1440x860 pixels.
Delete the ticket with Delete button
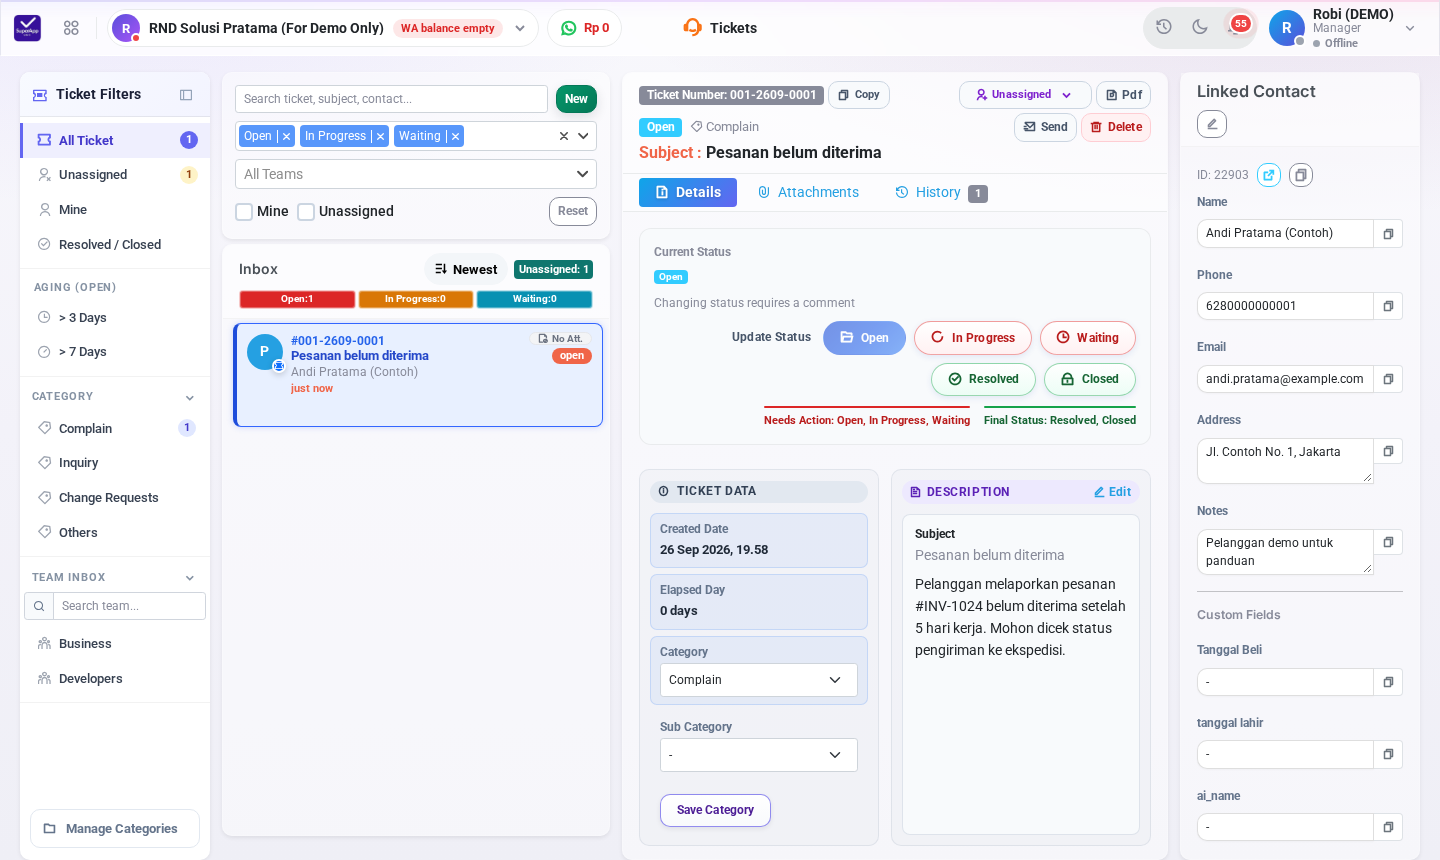click(x=1116, y=127)
